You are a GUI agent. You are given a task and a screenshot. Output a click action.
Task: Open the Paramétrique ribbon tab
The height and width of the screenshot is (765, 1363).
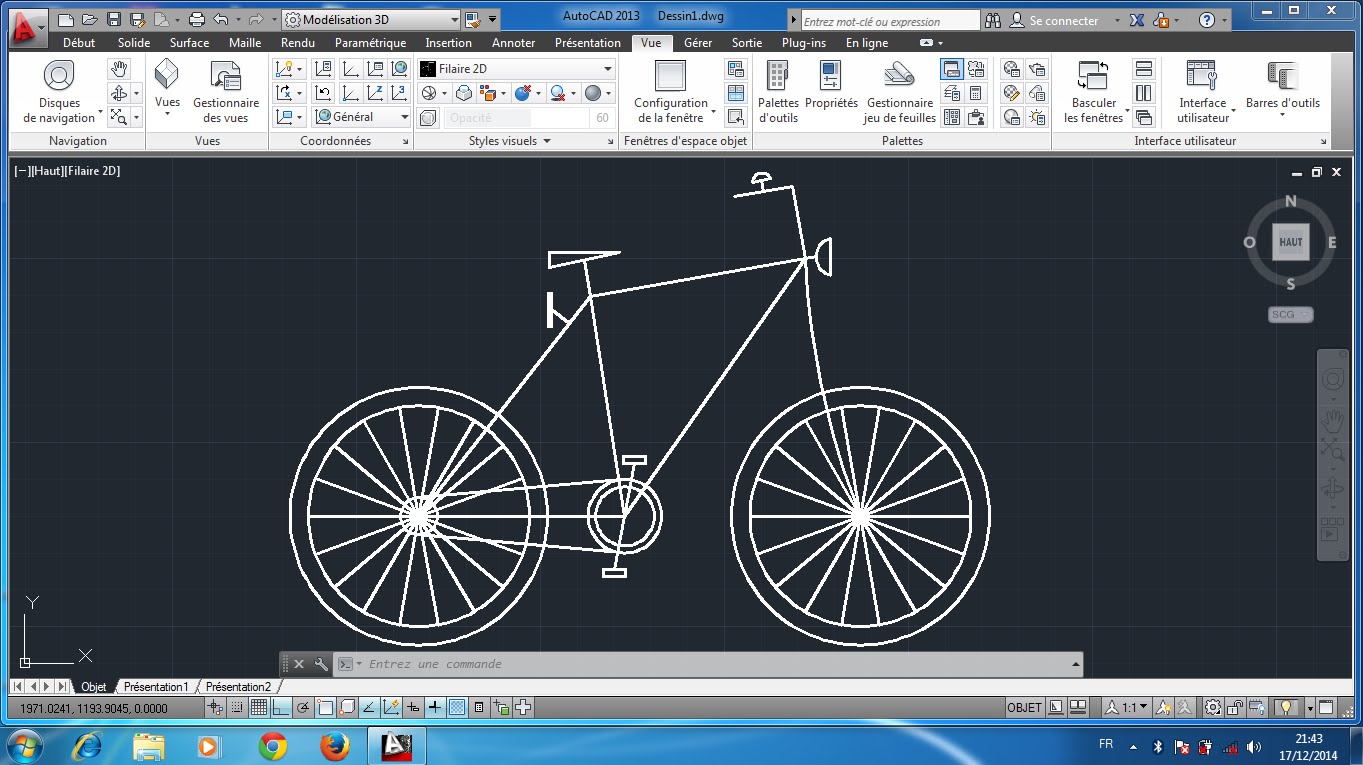[x=372, y=42]
